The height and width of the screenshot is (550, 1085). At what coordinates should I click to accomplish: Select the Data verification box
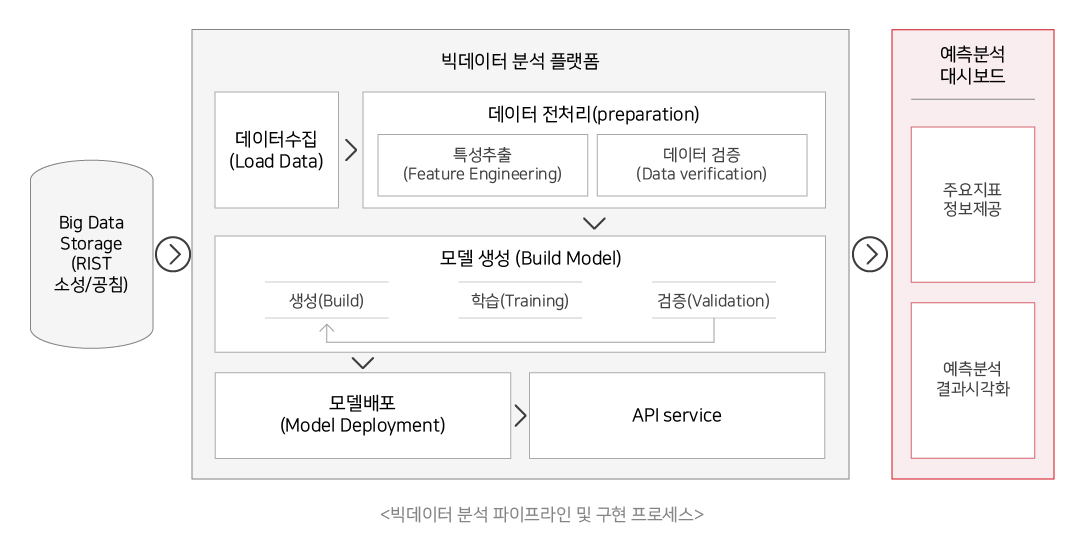[702, 165]
